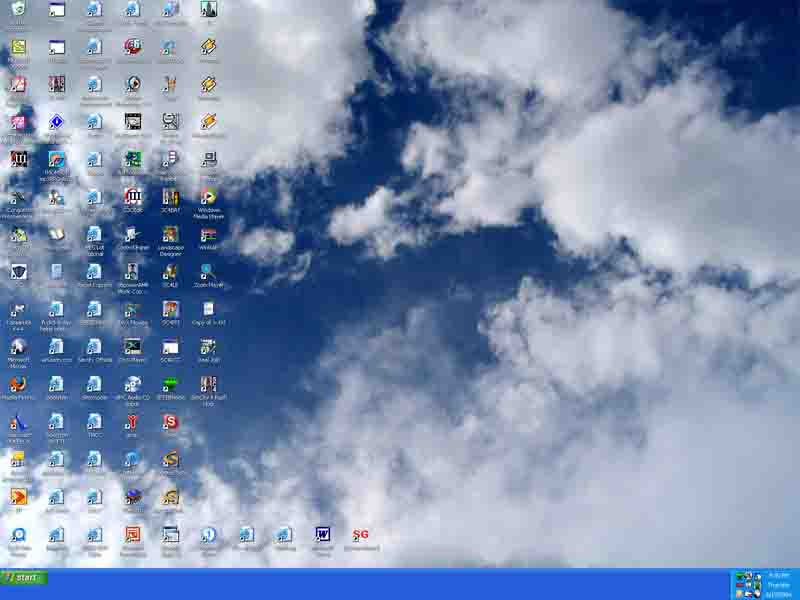Click the green SETI@home desktop icon
Viewport: 800px width, 600px height.
170,385
